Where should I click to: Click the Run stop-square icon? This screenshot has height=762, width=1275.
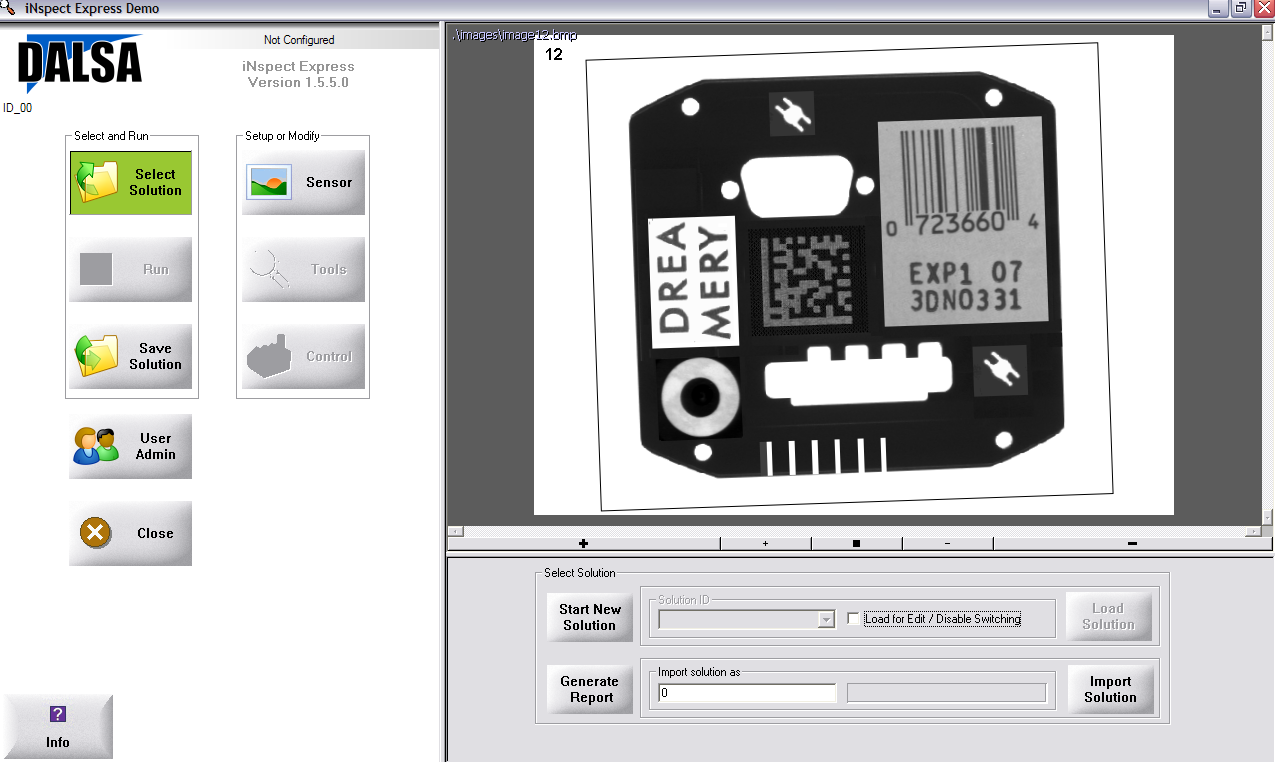tap(96, 269)
